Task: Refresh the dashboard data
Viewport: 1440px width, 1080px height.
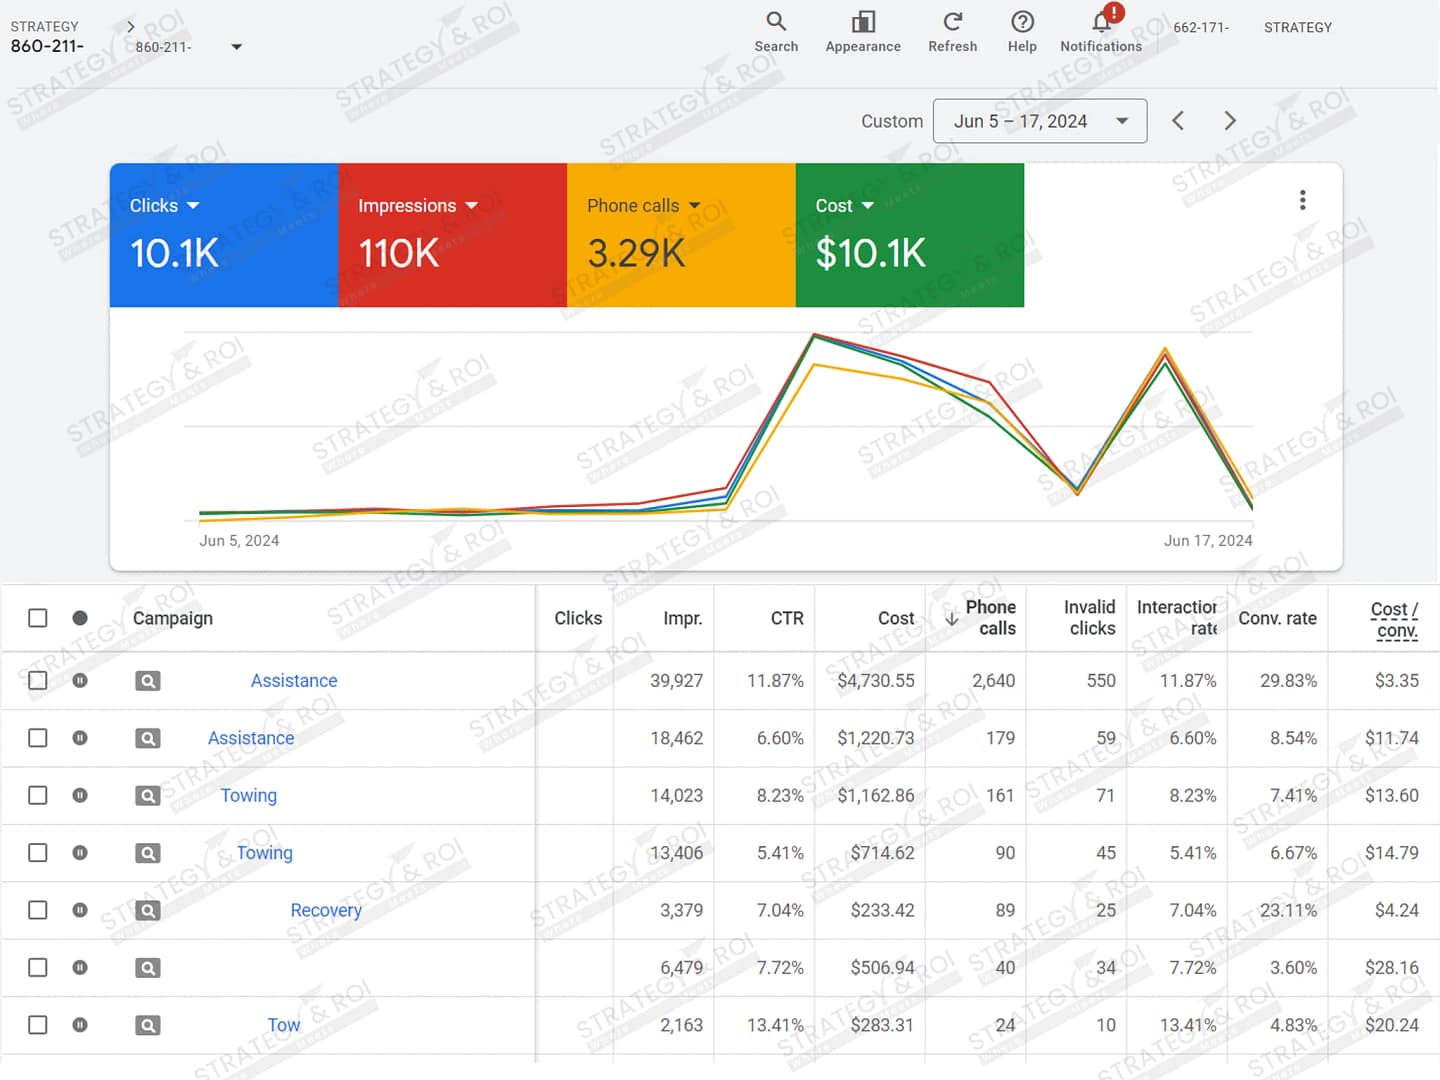Action: click(x=952, y=22)
